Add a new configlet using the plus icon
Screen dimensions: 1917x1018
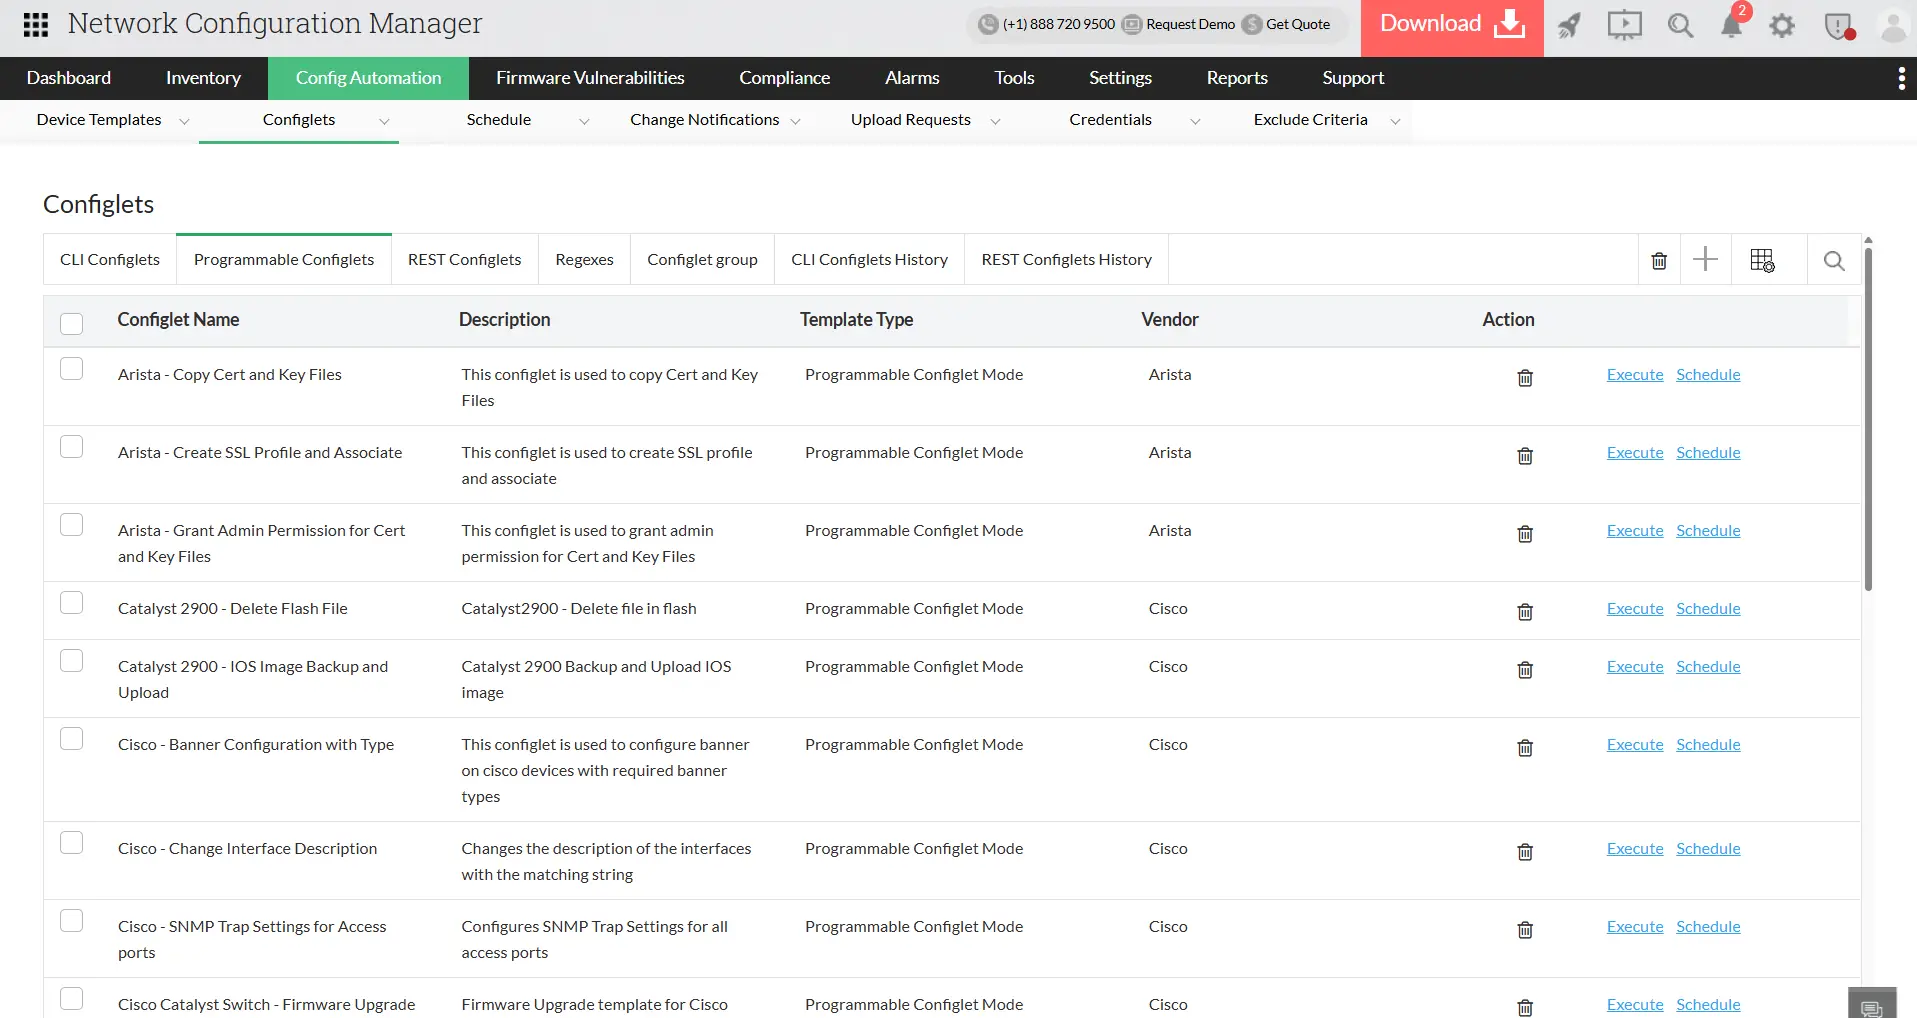point(1706,259)
